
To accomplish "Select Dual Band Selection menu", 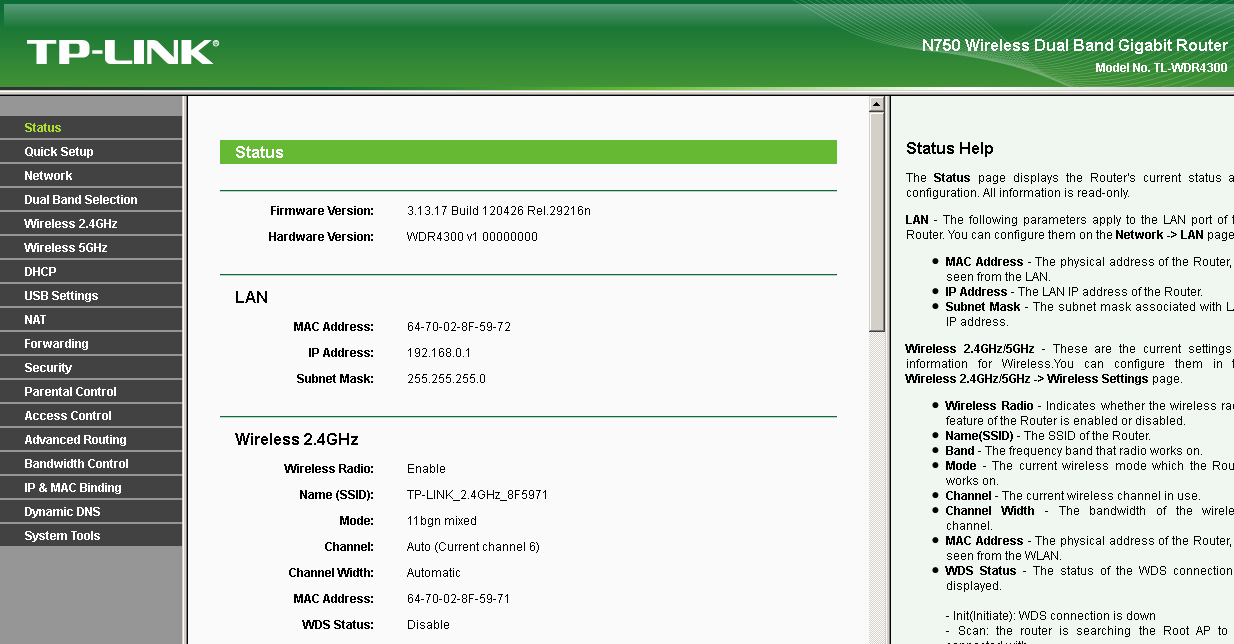I will (x=81, y=200).
